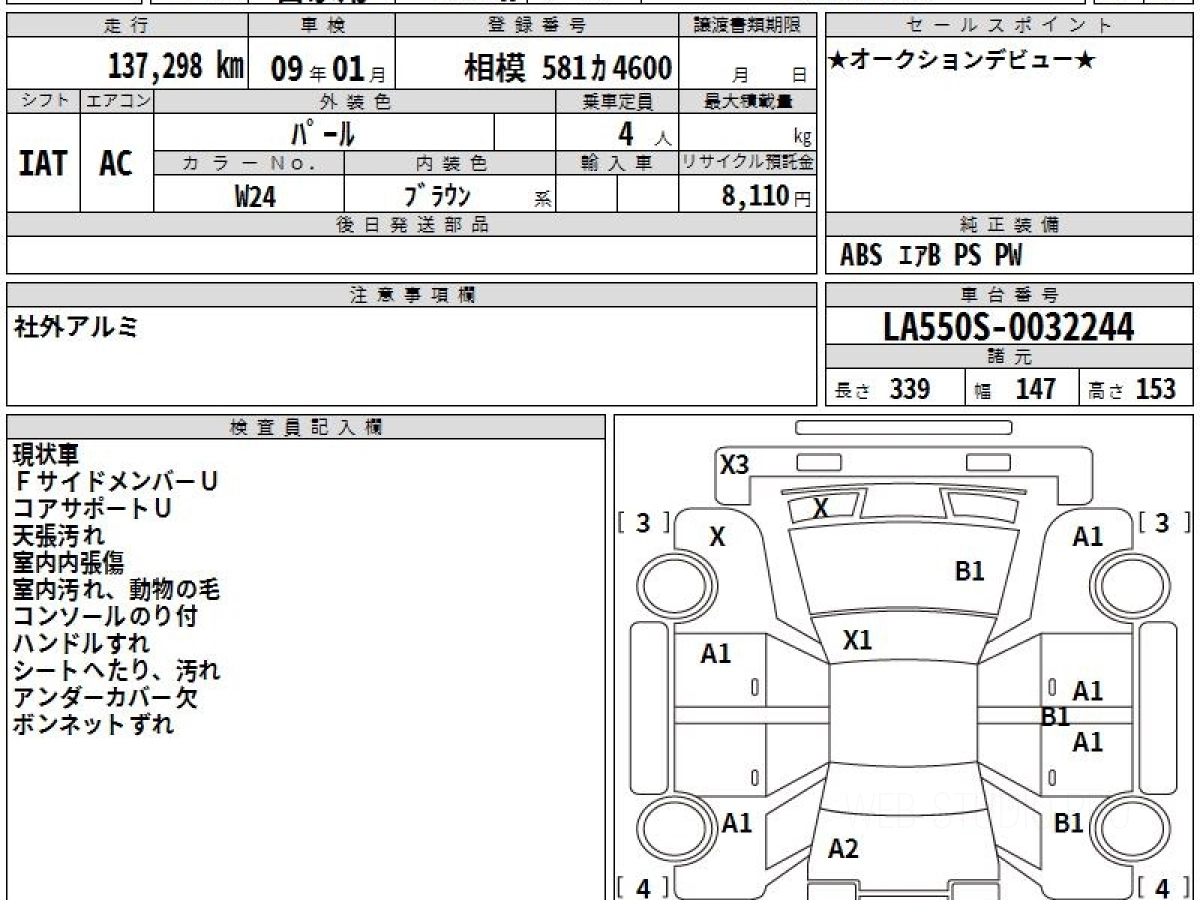Viewport: 1200px width, 900px height.
Task: Click the 純正装備 header
Action: coord(1010,225)
